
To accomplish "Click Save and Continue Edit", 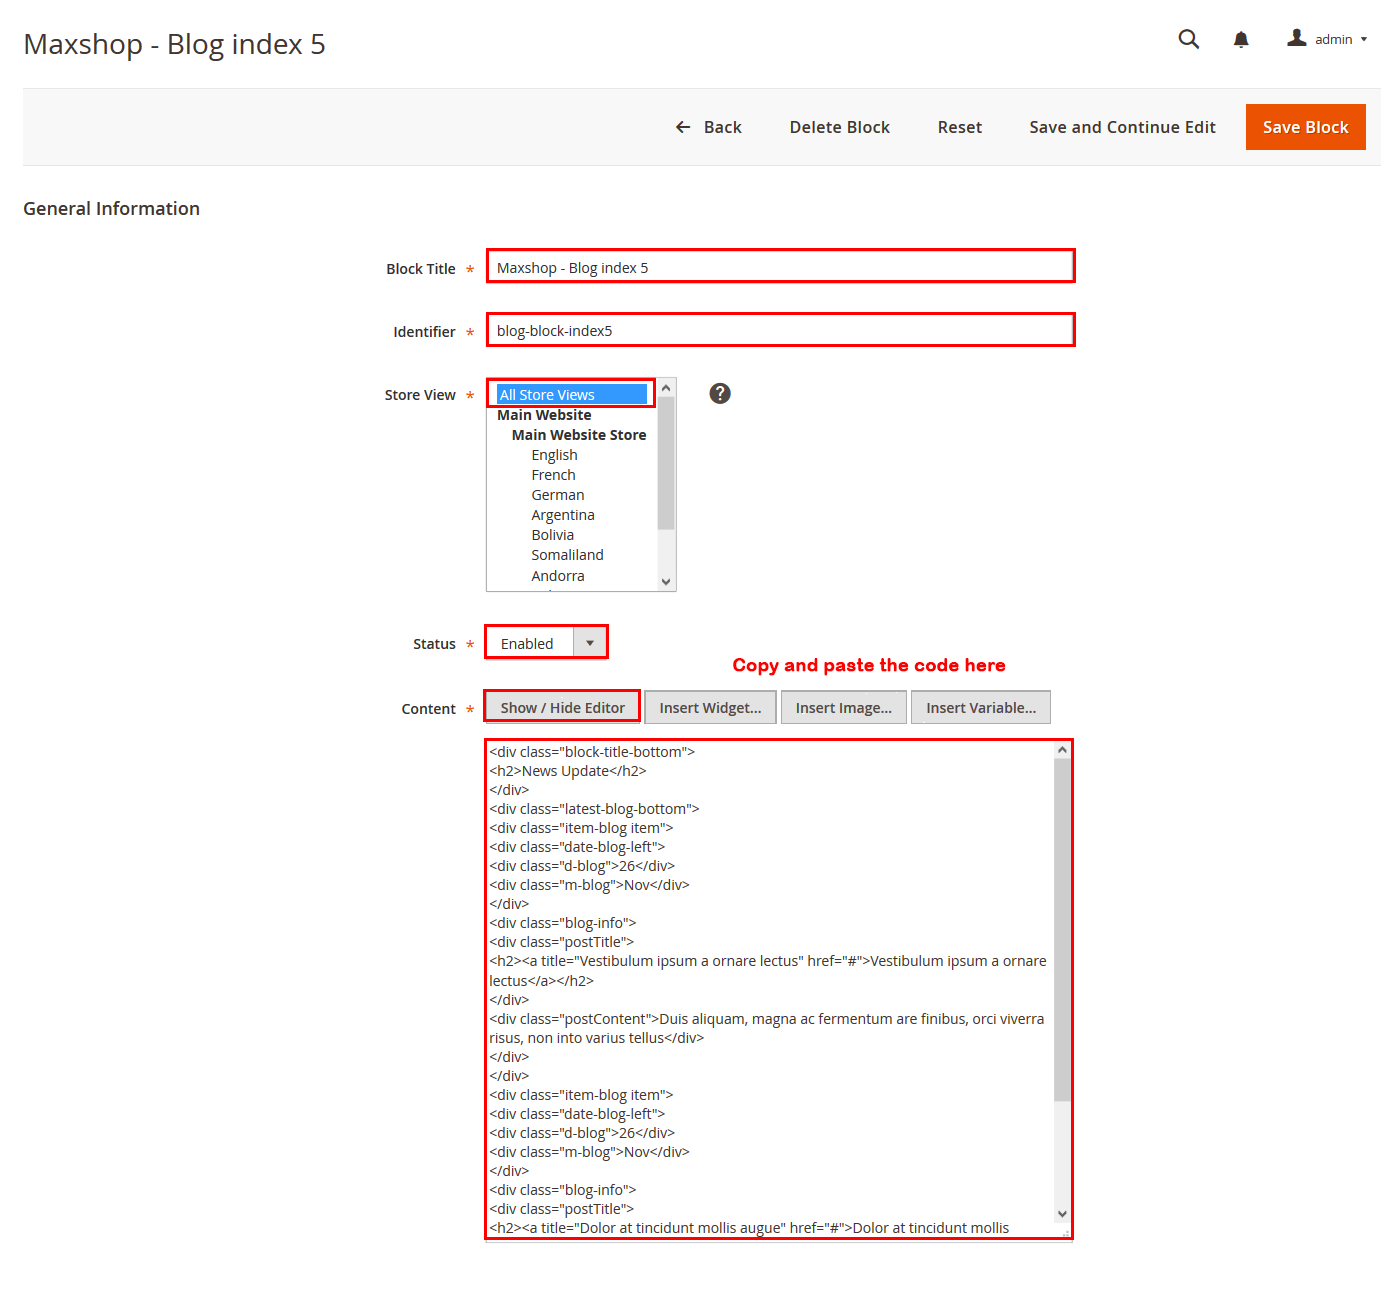I will 1122,127.
